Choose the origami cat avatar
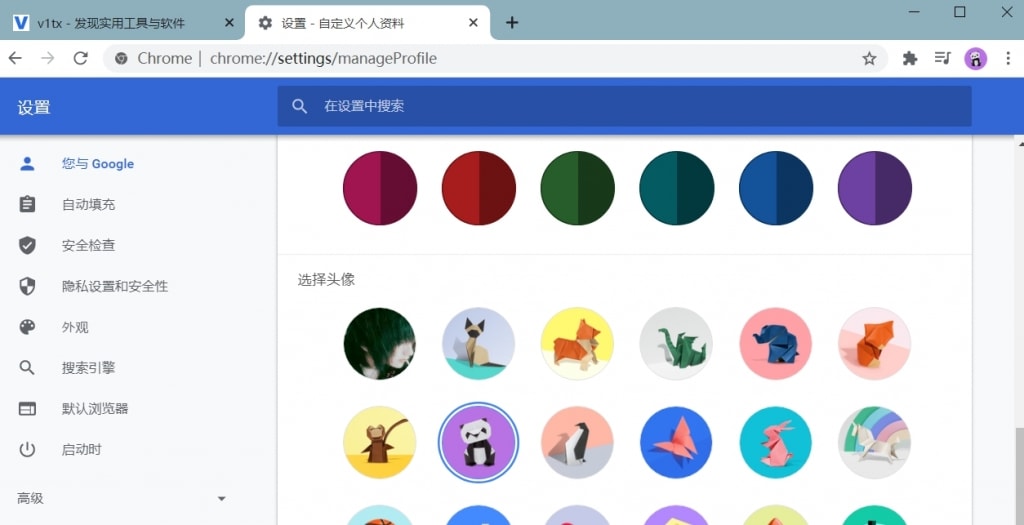The image size is (1024, 525). click(478, 343)
